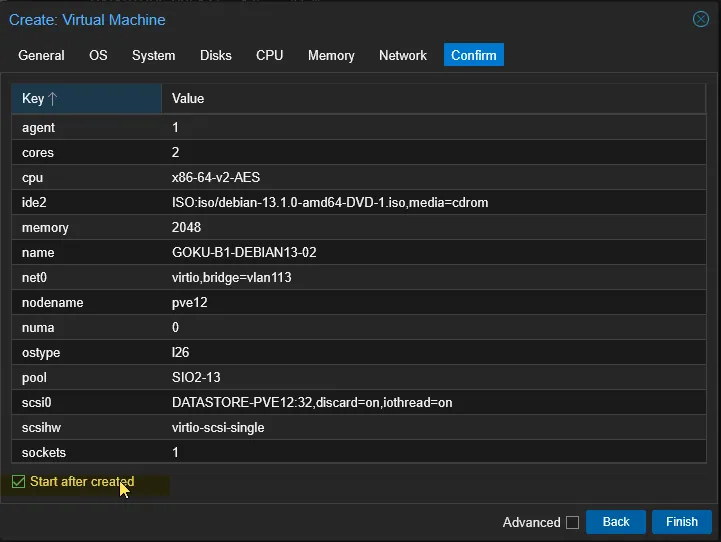
Task: Switch to the General tab
Action: point(41,56)
